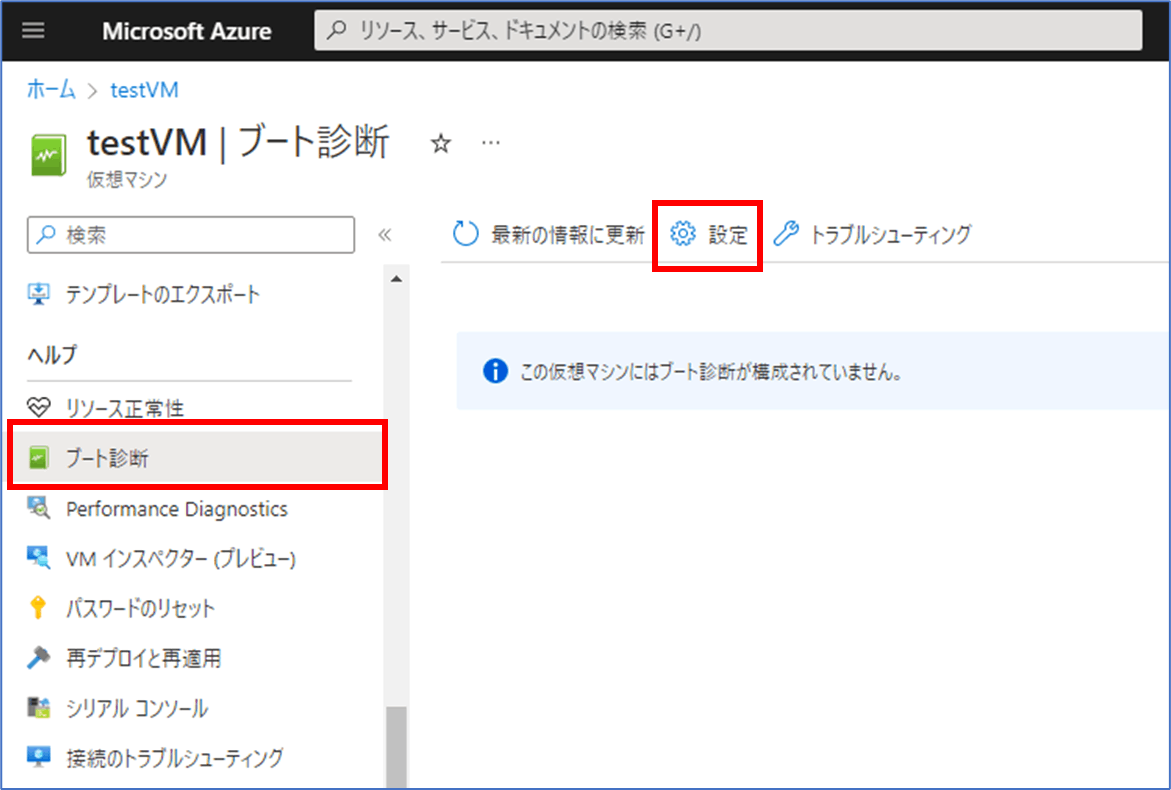Open テンプレートのエクスポート menu item
This screenshot has width=1171, height=790.
(163, 294)
